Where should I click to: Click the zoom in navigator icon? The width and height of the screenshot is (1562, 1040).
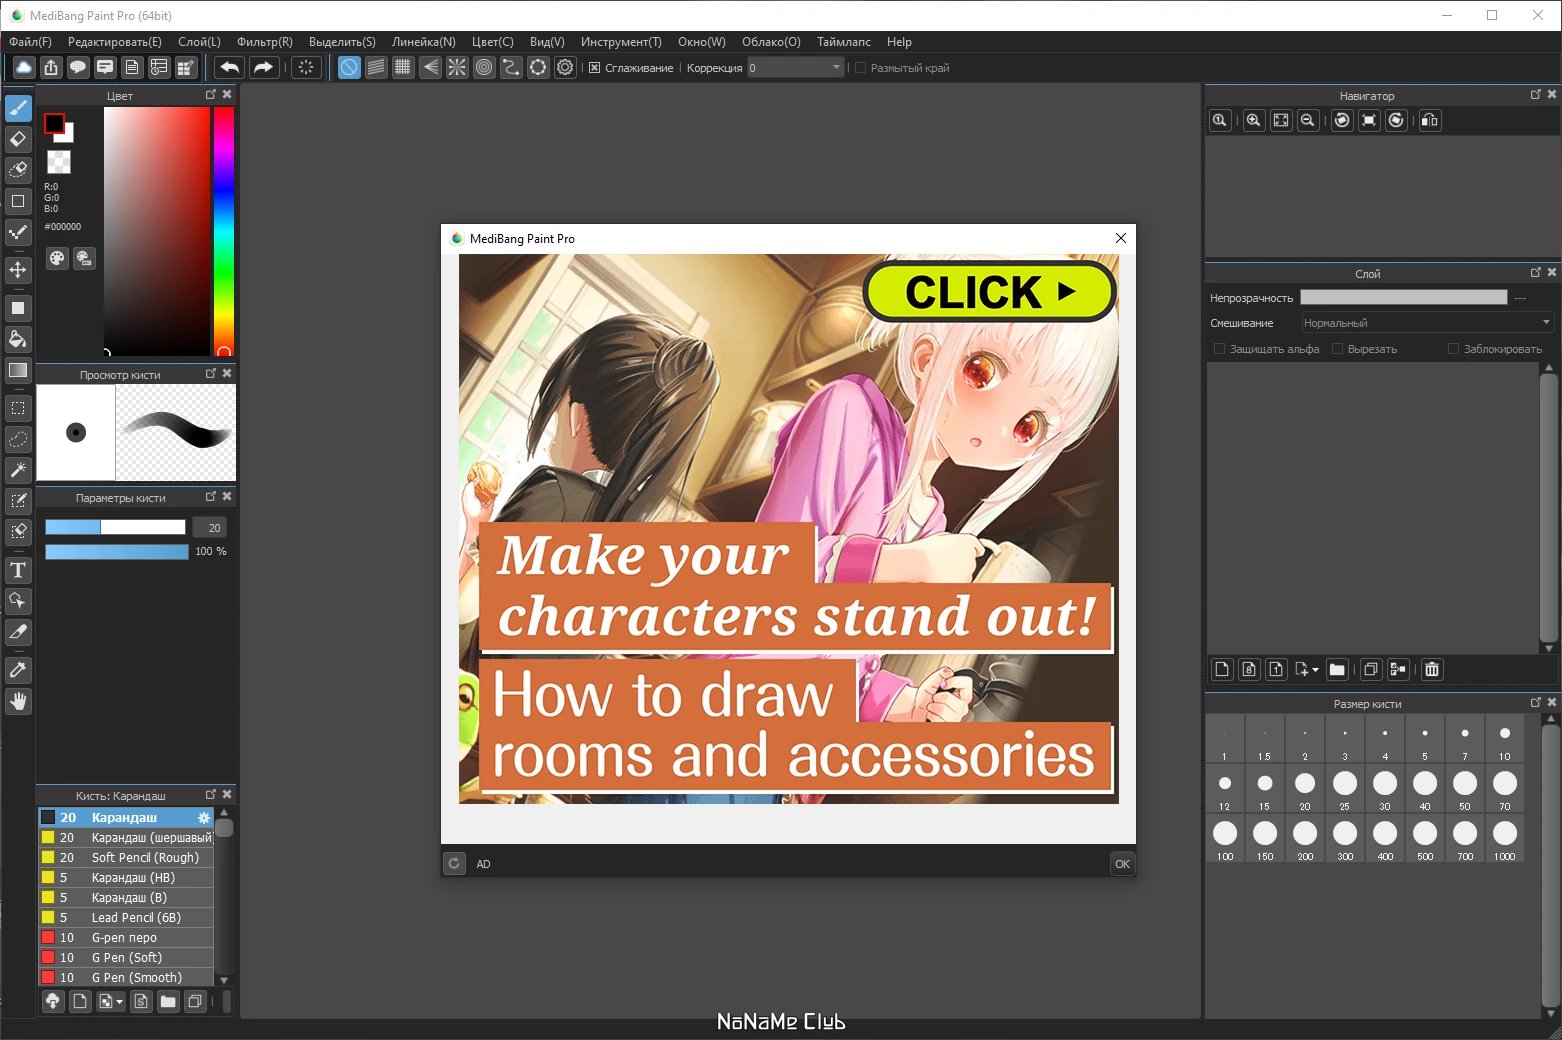point(1253,120)
